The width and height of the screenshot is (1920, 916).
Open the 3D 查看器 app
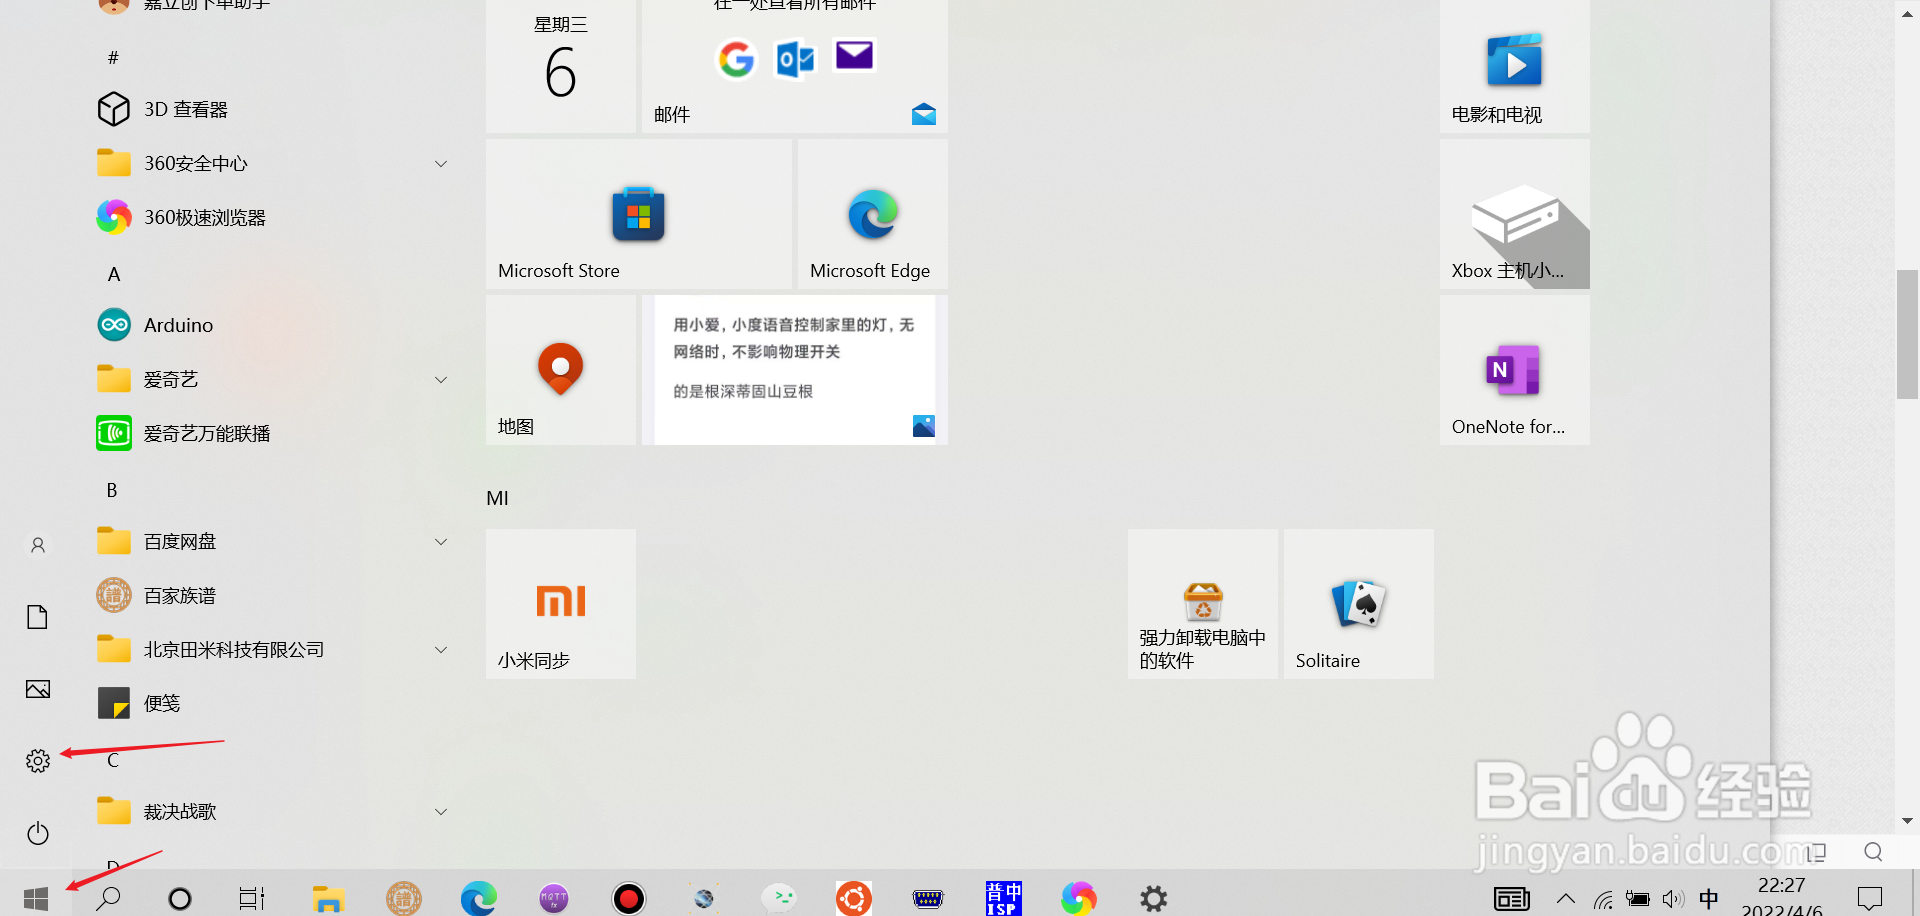[270, 109]
